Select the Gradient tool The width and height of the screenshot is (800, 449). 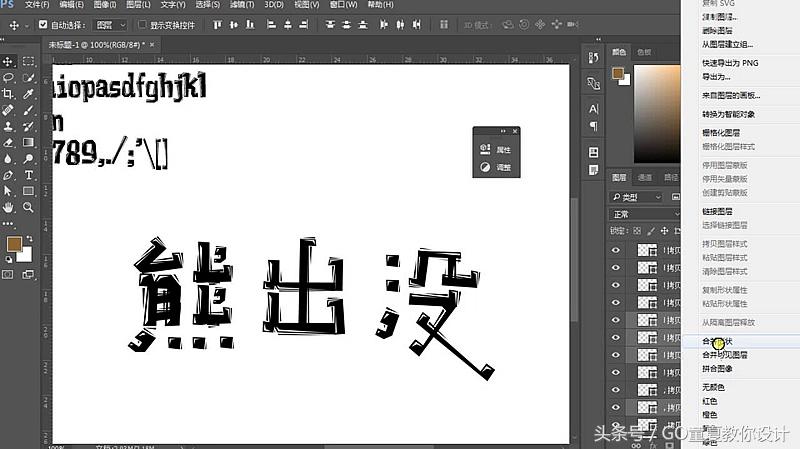pos(28,142)
